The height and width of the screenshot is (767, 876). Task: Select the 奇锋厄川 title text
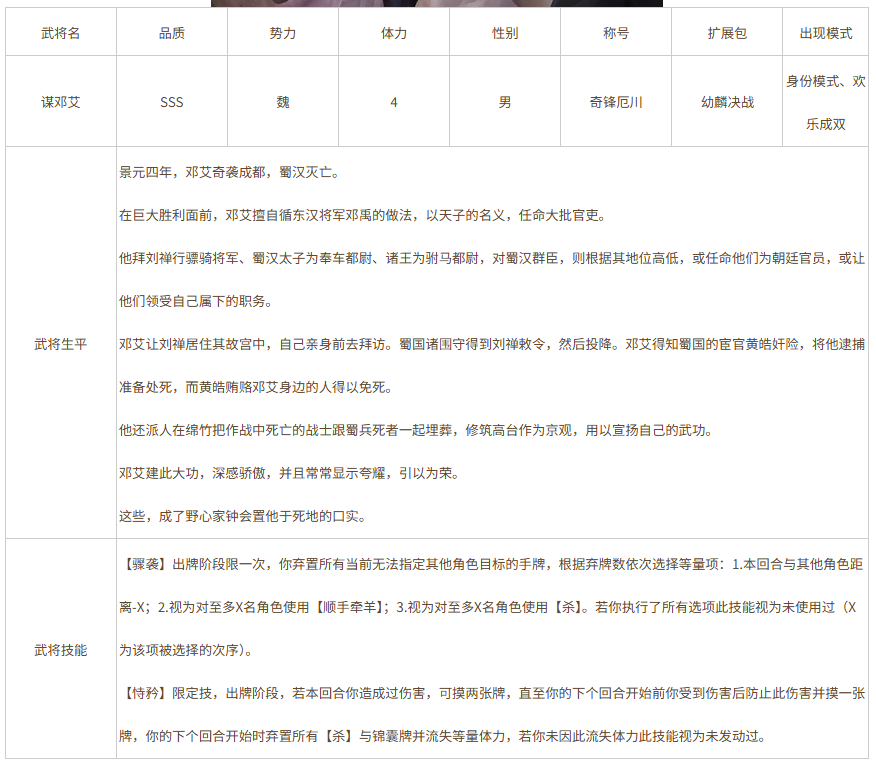click(x=616, y=102)
